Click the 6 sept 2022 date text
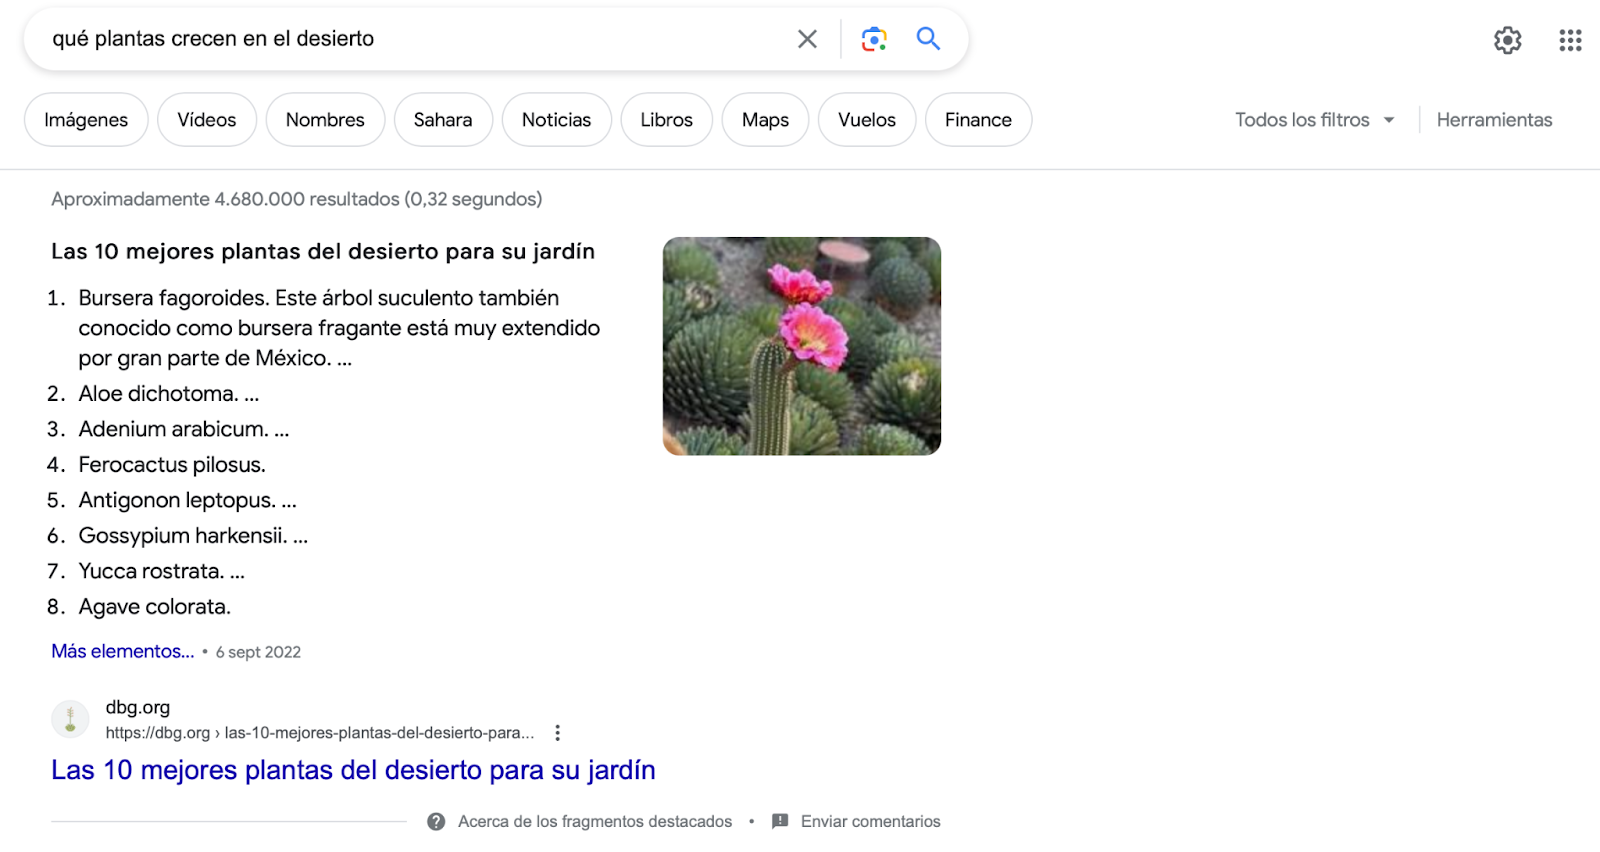This screenshot has width=1600, height=852. (x=258, y=652)
